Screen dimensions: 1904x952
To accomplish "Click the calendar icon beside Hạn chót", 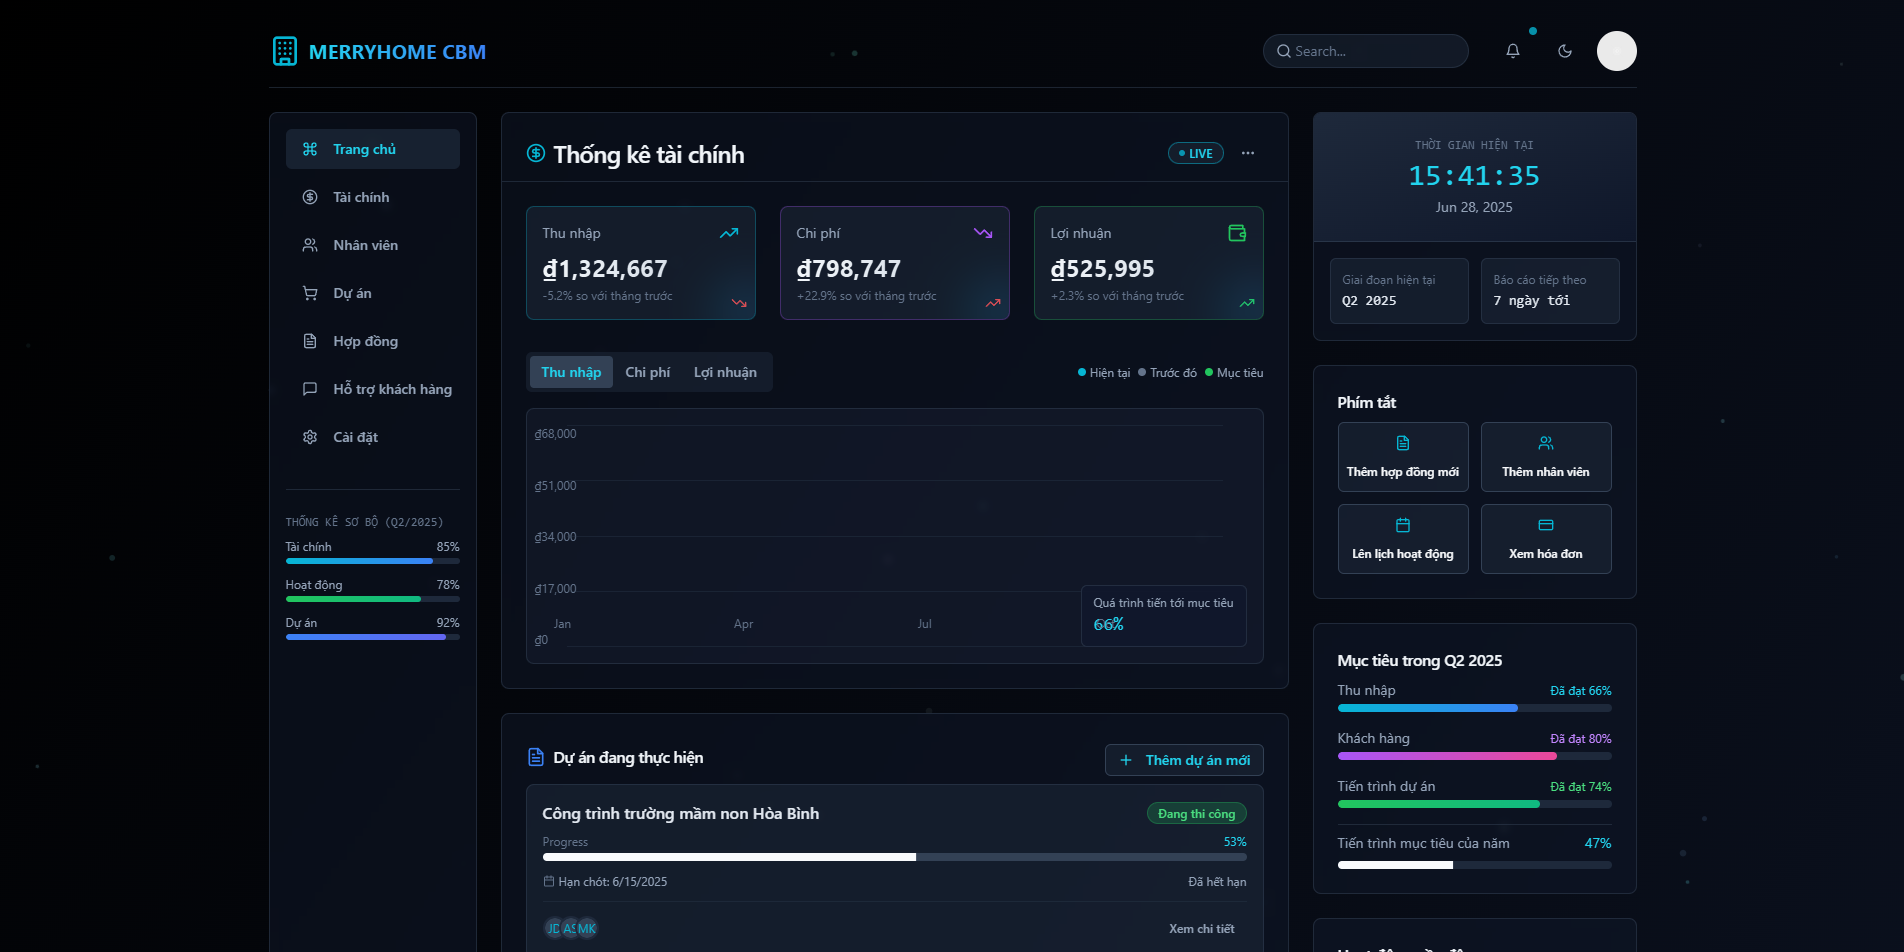I will (x=549, y=881).
